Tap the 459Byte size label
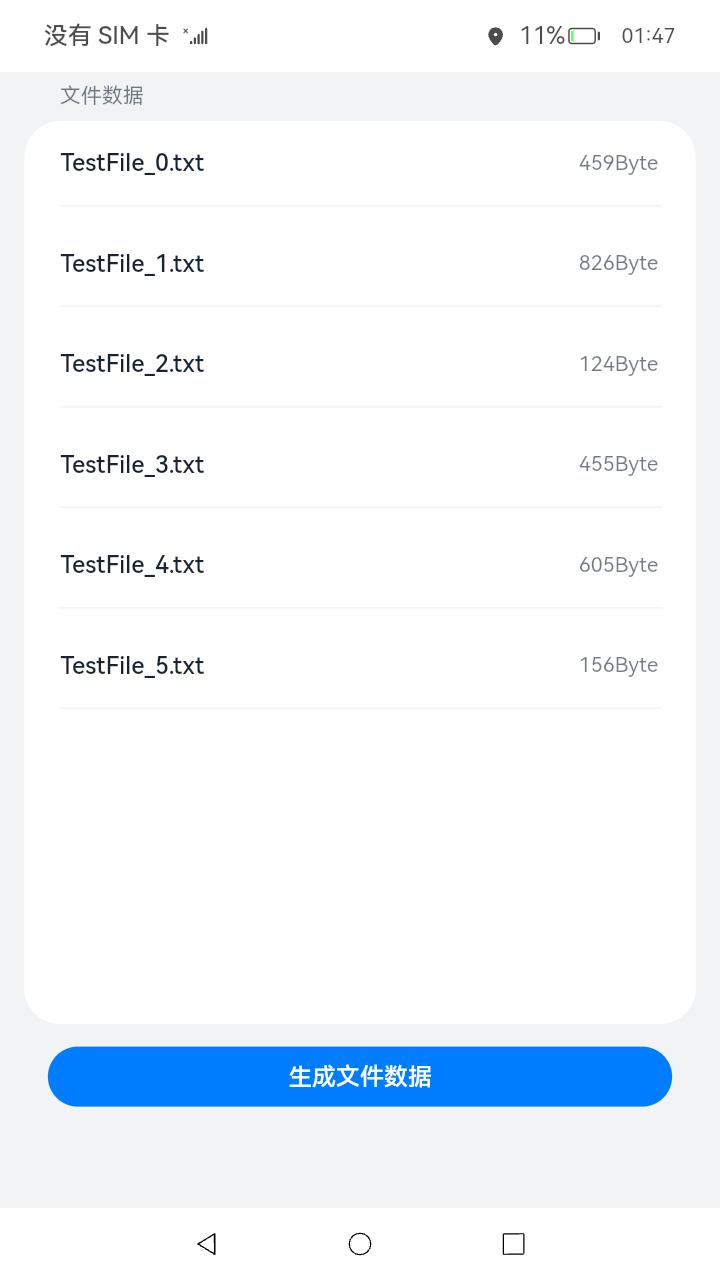720x1280 pixels. click(x=618, y=163)
